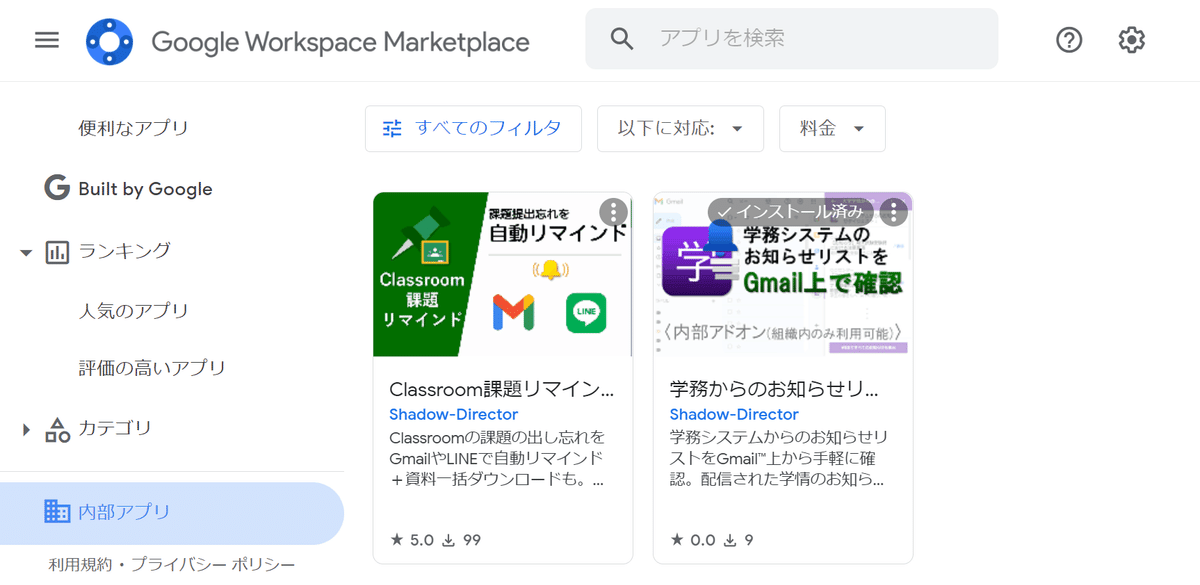This screenshot has height=585, width=1200.
Task: Open the 料金 pricing dropdown
Action: (x=831, y=128)
